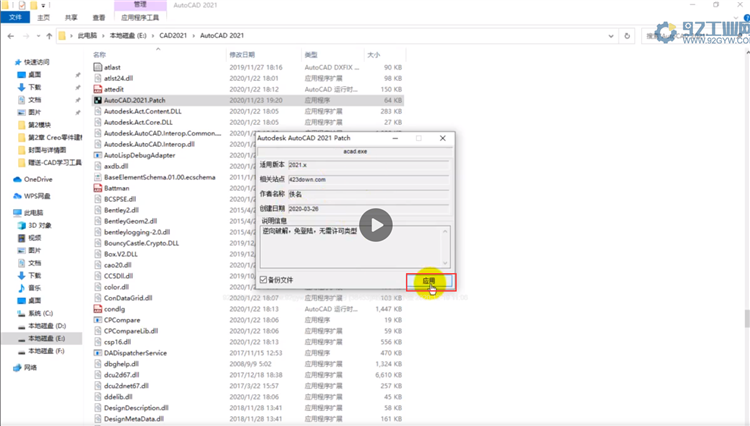
Task: Open the 应用程序工具 ribbon tab
Action: point(140,18)
